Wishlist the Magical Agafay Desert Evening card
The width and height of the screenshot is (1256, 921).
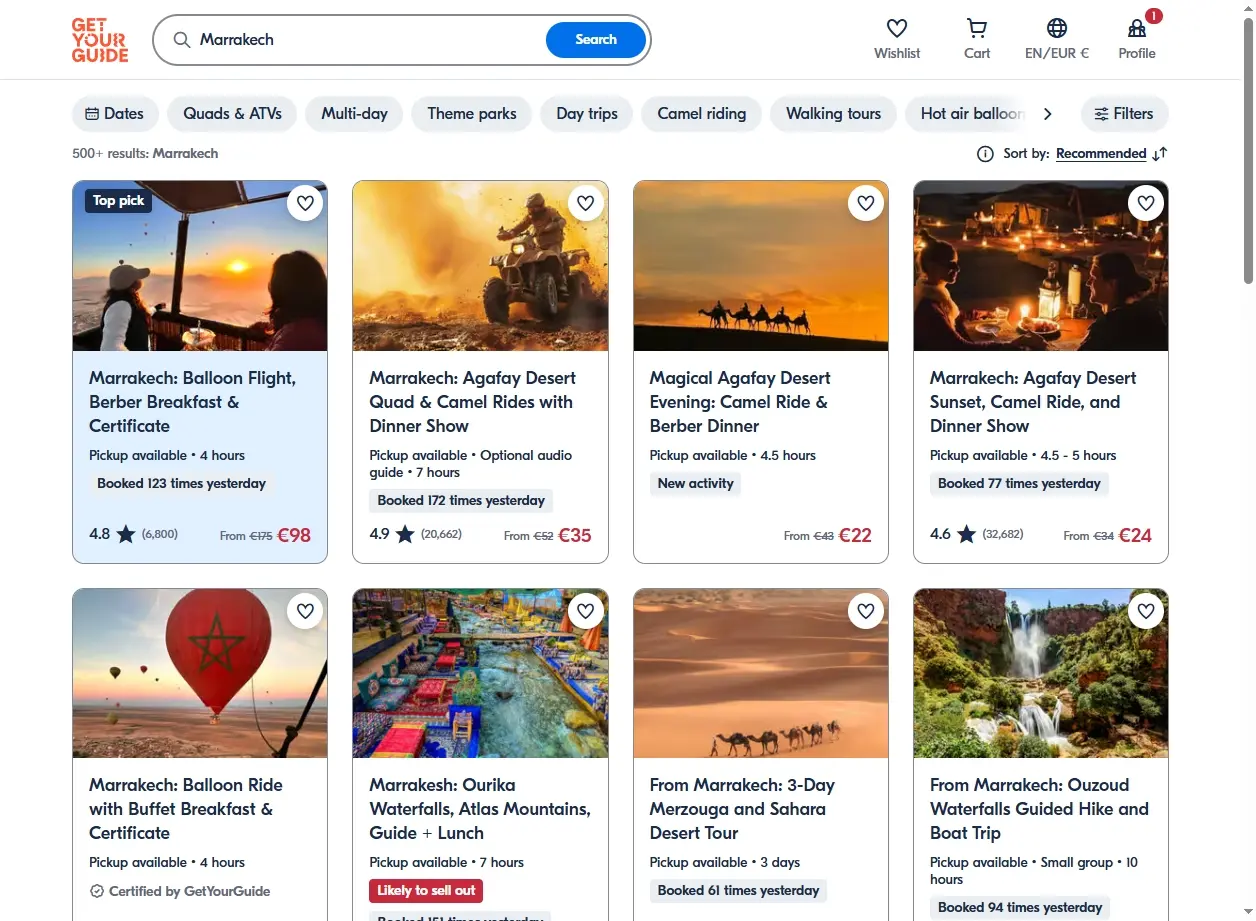pos(866,203)
